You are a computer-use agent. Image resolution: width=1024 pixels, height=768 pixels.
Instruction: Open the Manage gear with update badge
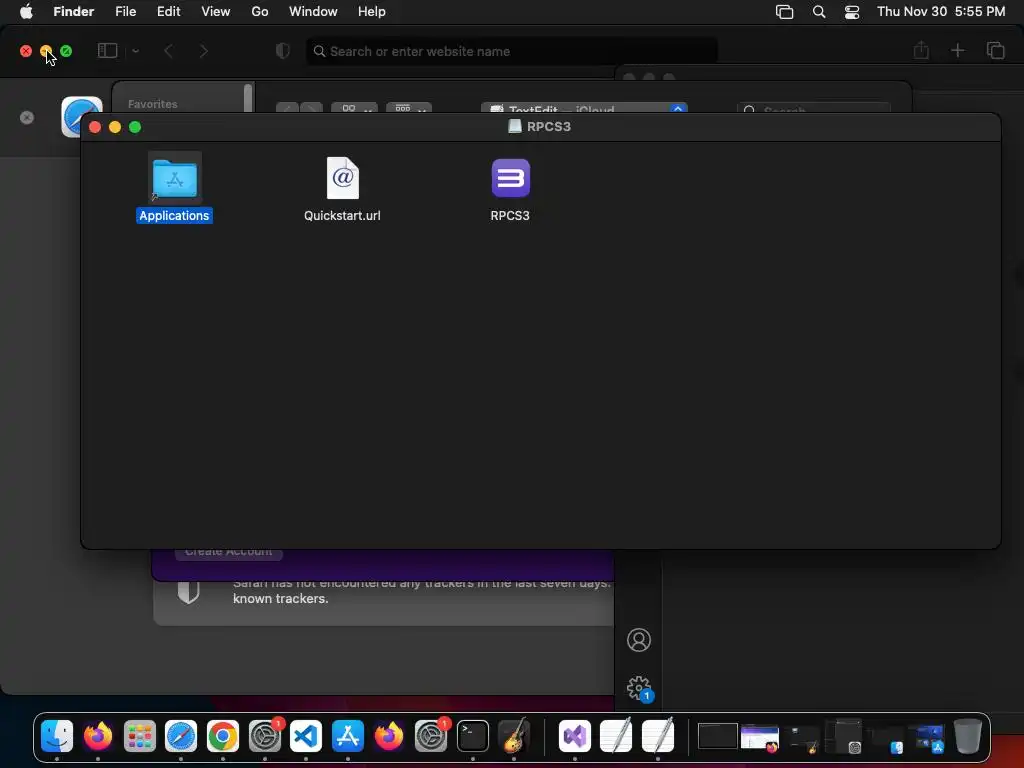pyautogui.click(x=639, y=688)
